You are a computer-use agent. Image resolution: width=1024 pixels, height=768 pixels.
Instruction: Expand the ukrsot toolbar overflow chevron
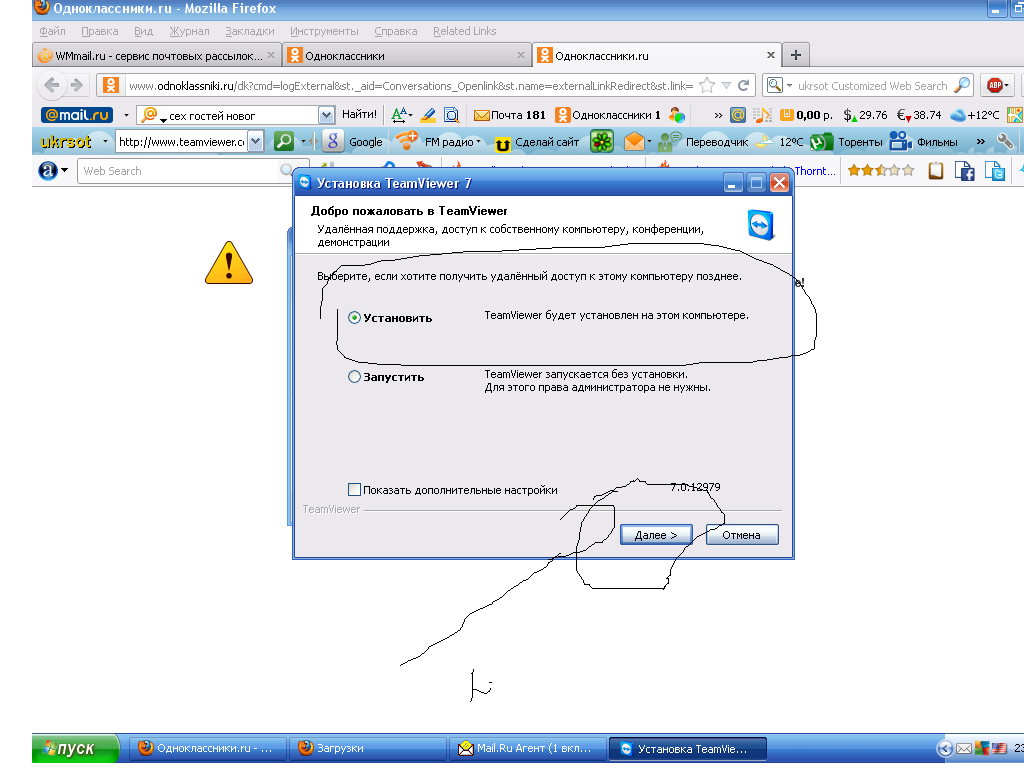[980, 142]
